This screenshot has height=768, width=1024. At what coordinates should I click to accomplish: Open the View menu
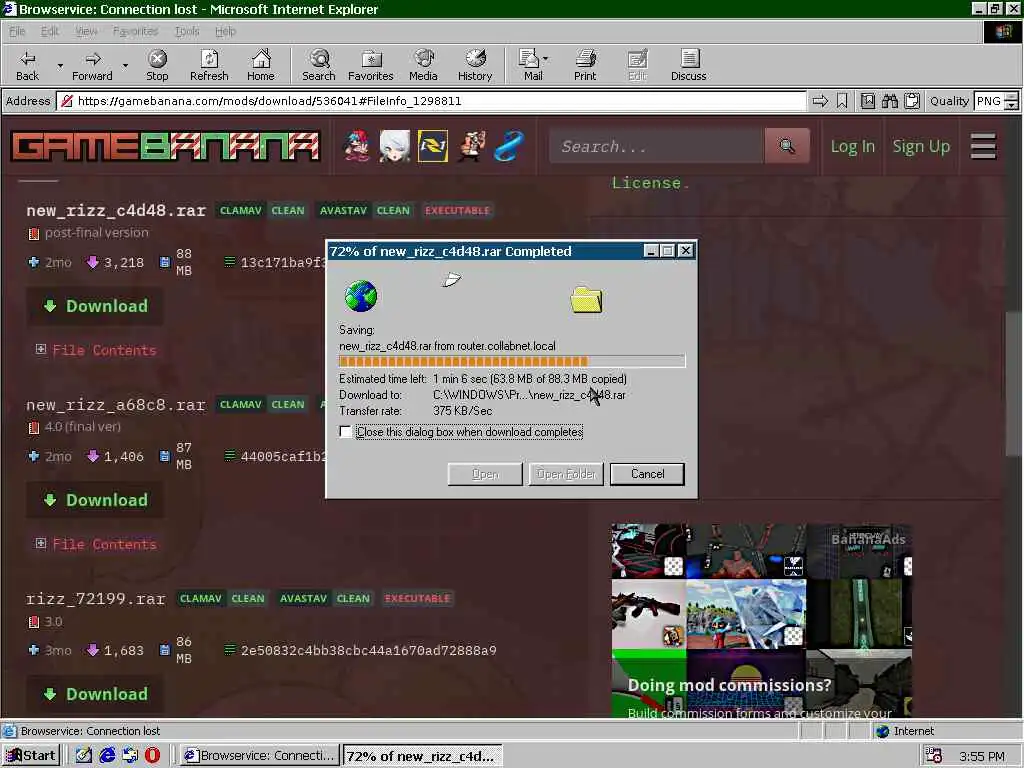pos(86,31)
